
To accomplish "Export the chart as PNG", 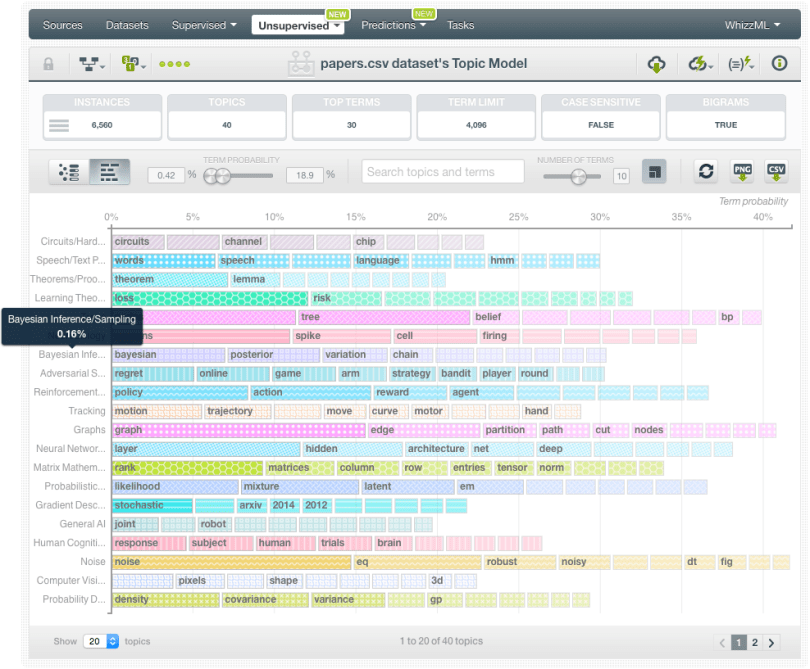I will [742, 172].
